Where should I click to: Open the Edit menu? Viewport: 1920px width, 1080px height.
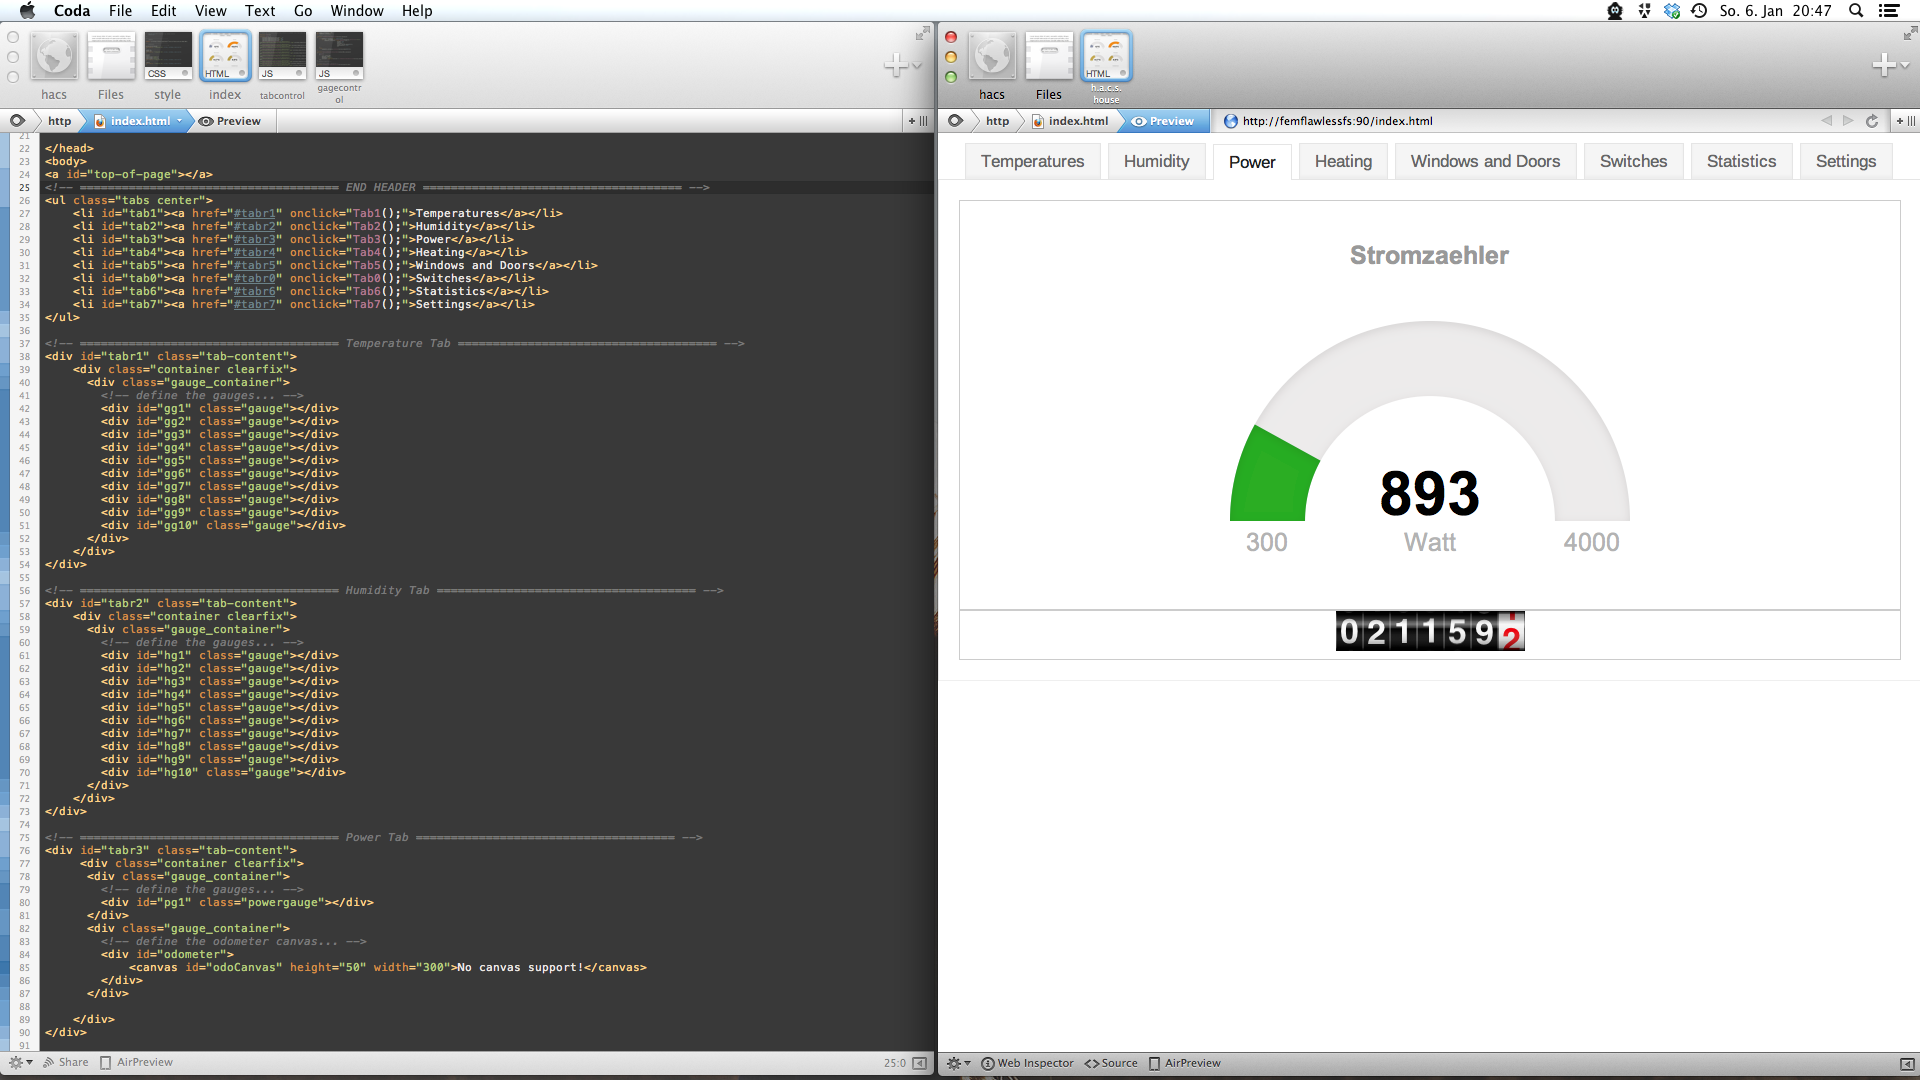(163, 11)
